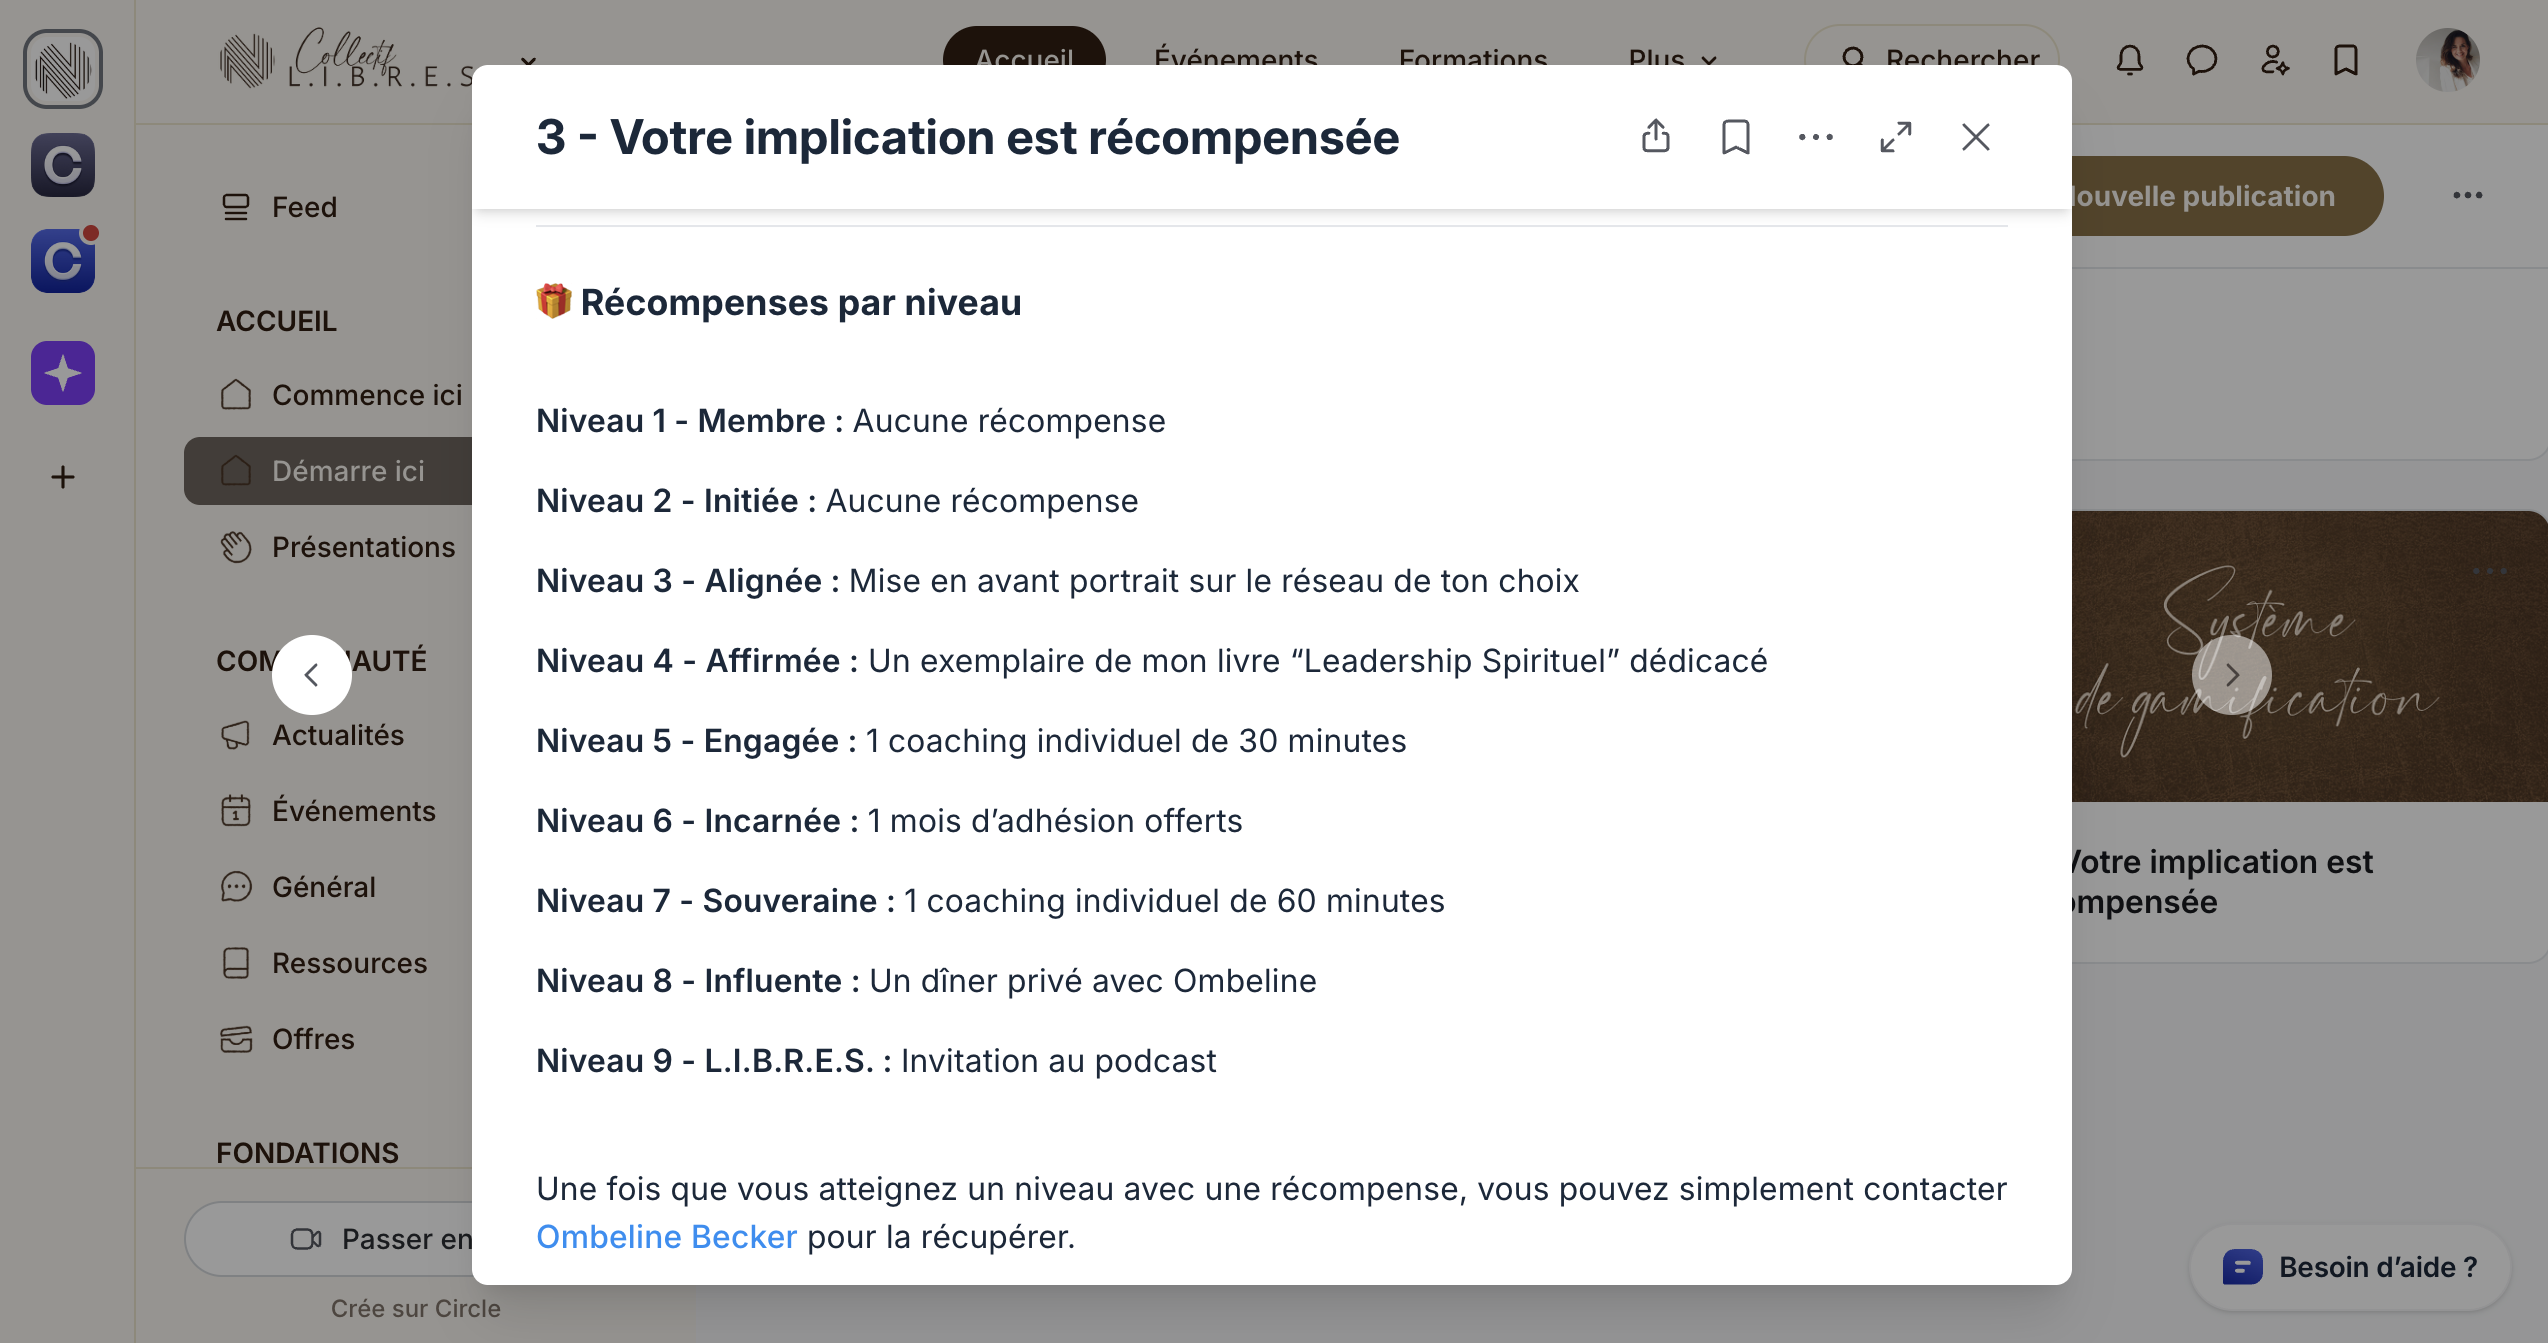Bookmark the post in the modal header
This screenshot has width=2548, height=1343.
[x=1736, y=136]
